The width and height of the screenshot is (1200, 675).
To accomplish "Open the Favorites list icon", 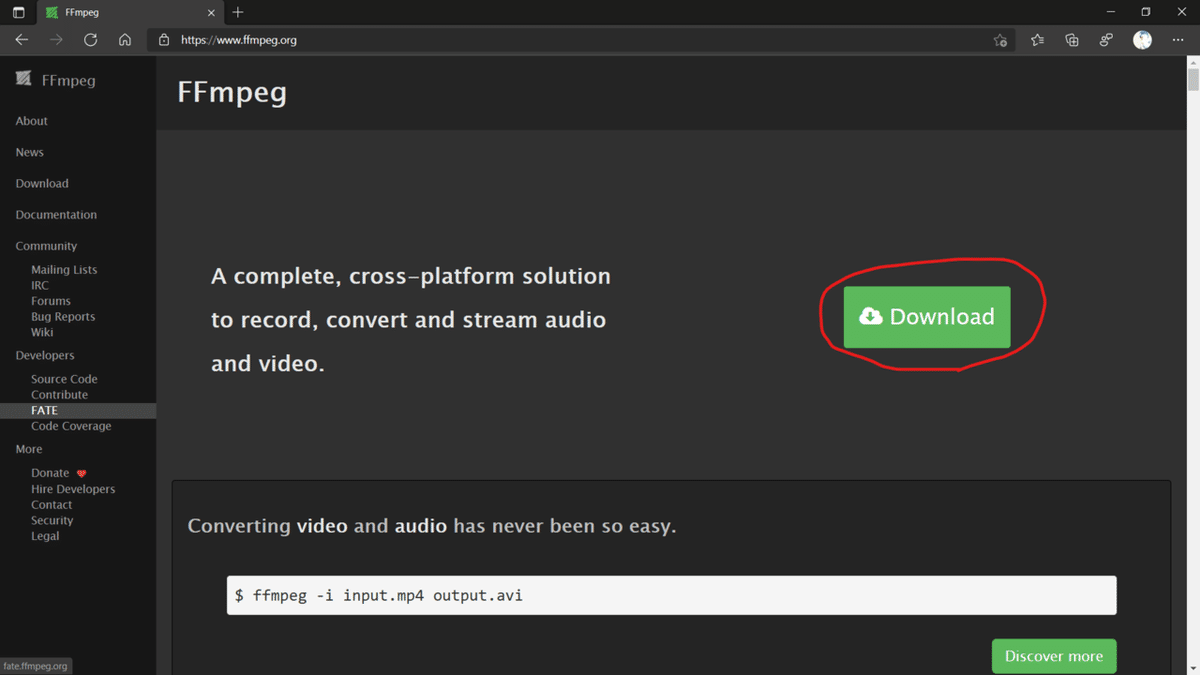I will pyautogui.click(x=1037, y=40).
